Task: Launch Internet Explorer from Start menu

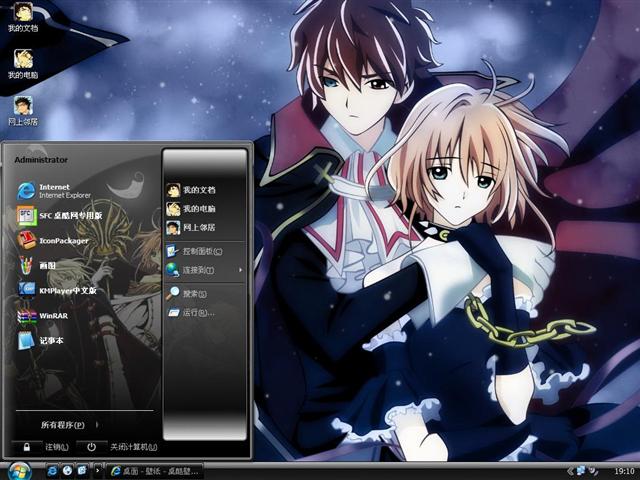Action: coord(55,191)
